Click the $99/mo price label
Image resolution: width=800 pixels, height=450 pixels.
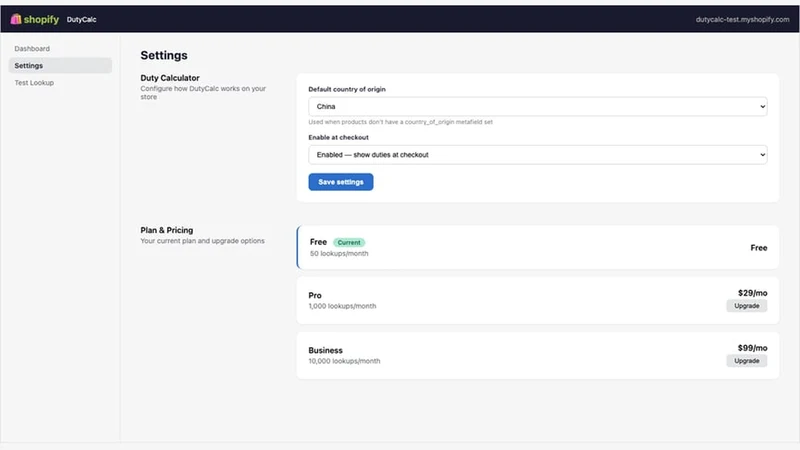click(753, 348)
